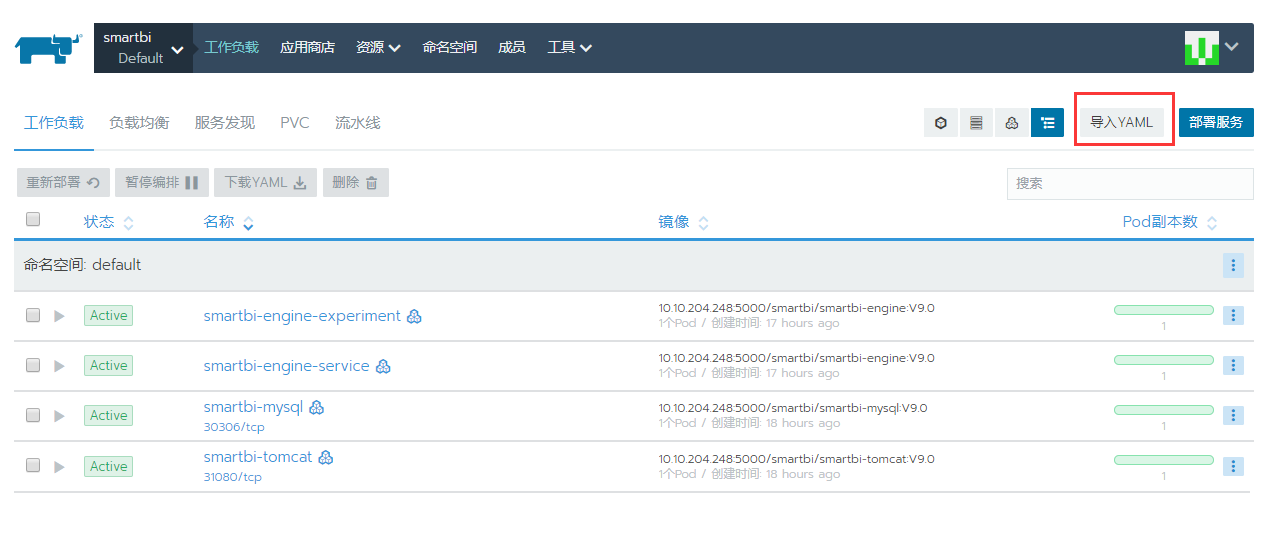Click cluster icon beside smartbi-engine-service
Screen dimensions: 1269x548
(x=383, y=366)
